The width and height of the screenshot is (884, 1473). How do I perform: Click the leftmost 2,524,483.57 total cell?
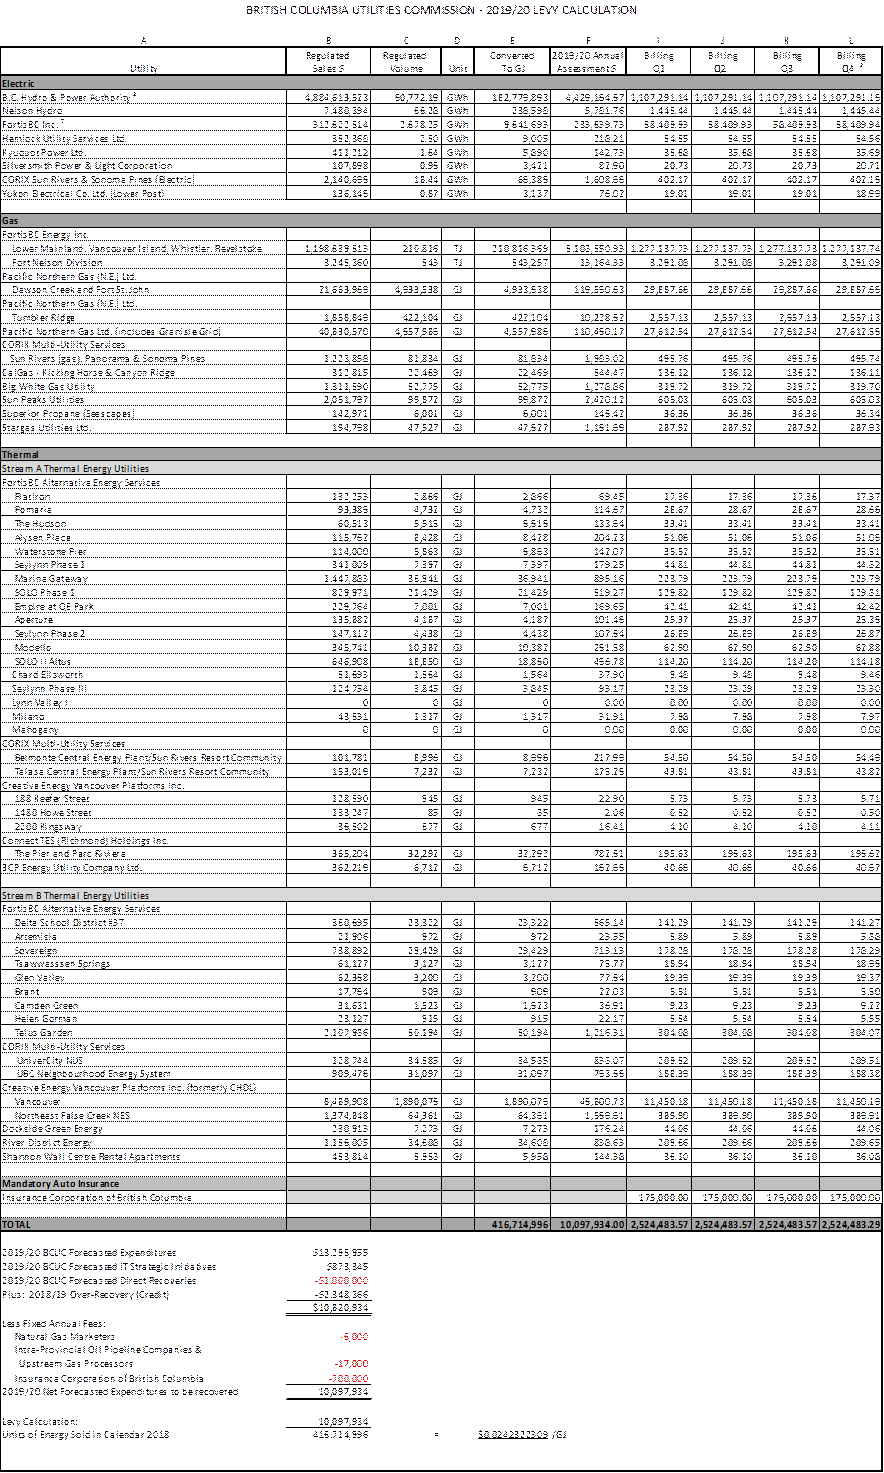tap(657, 1224)
